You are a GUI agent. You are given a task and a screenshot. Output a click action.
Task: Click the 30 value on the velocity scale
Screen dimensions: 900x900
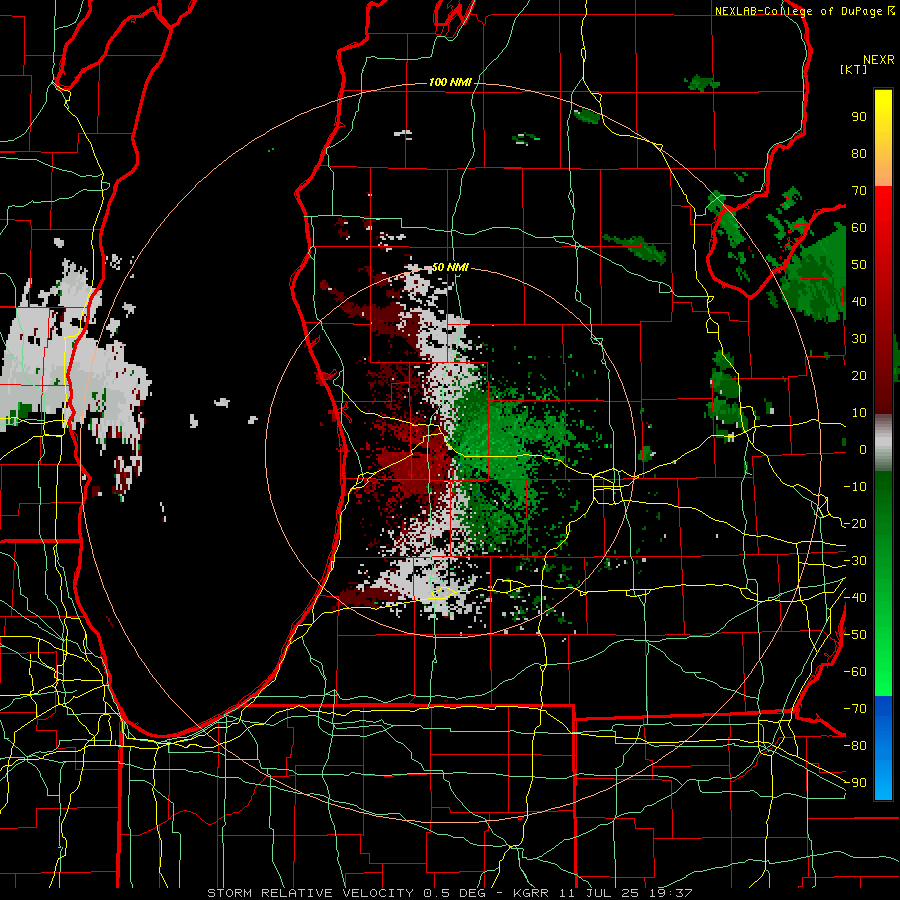click(x=859, y=339)
